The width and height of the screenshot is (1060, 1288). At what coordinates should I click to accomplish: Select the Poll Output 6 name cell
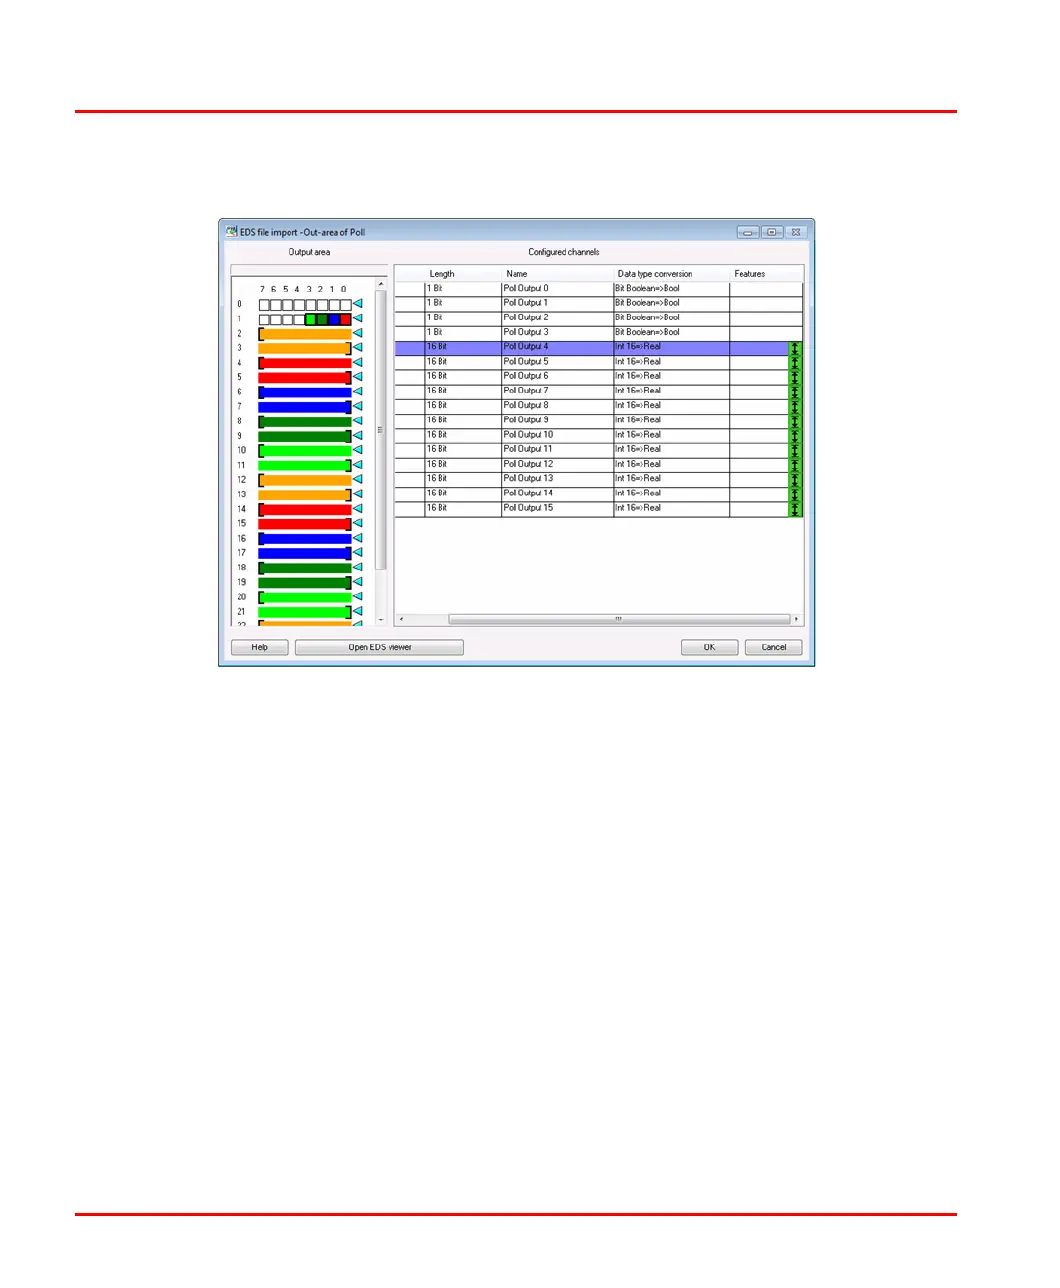click(x=557, y=377)
